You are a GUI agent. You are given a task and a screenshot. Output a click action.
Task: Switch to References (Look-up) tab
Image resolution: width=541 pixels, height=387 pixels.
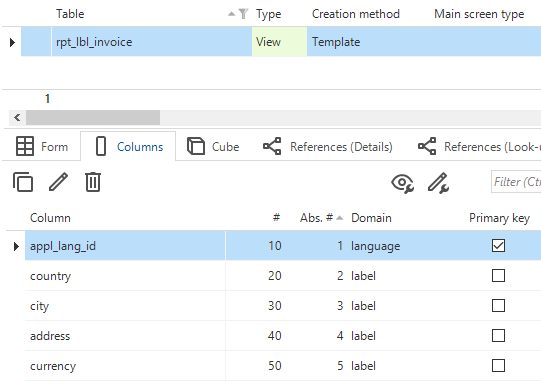(479, 147)
